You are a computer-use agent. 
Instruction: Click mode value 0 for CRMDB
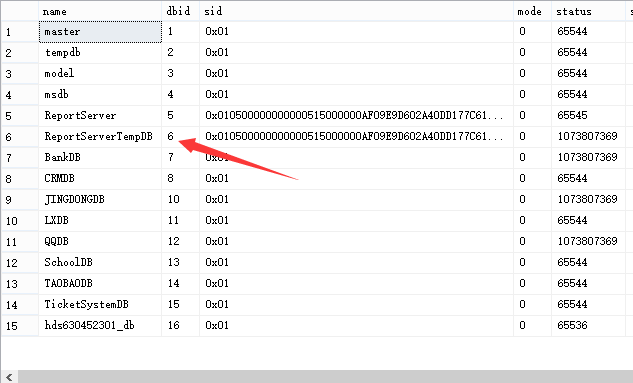click(532, 178)
